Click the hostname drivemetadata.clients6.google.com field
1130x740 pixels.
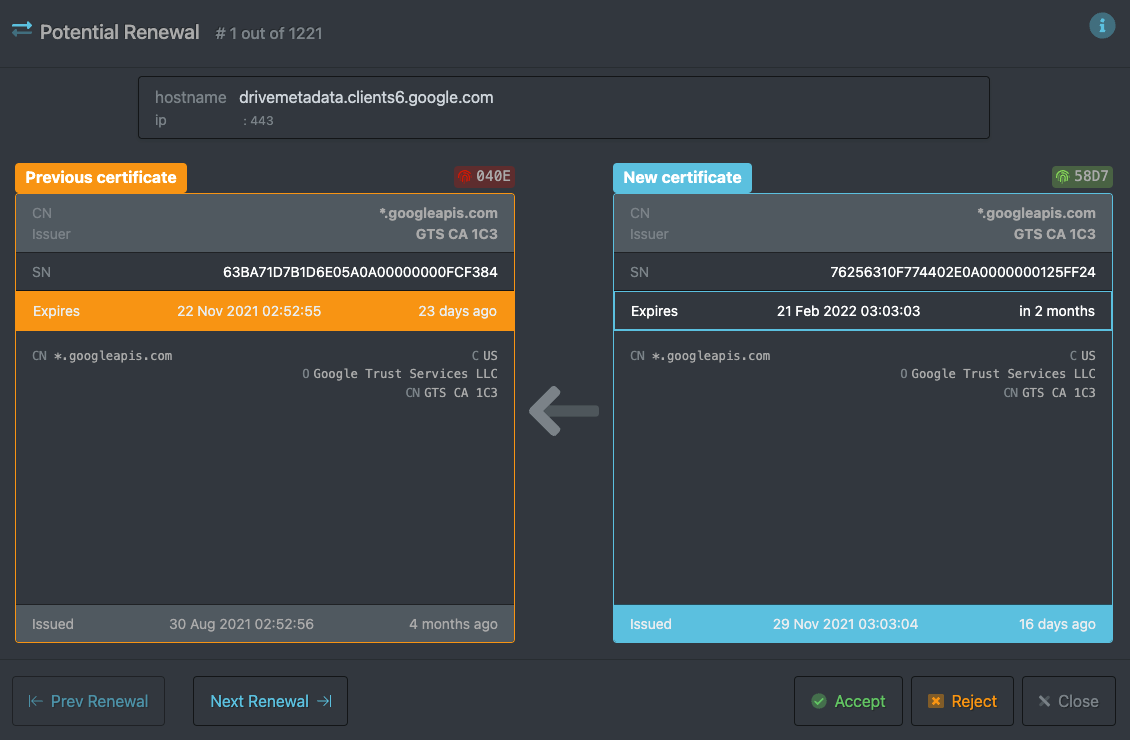pyautogui.click(x=365, y=97)
